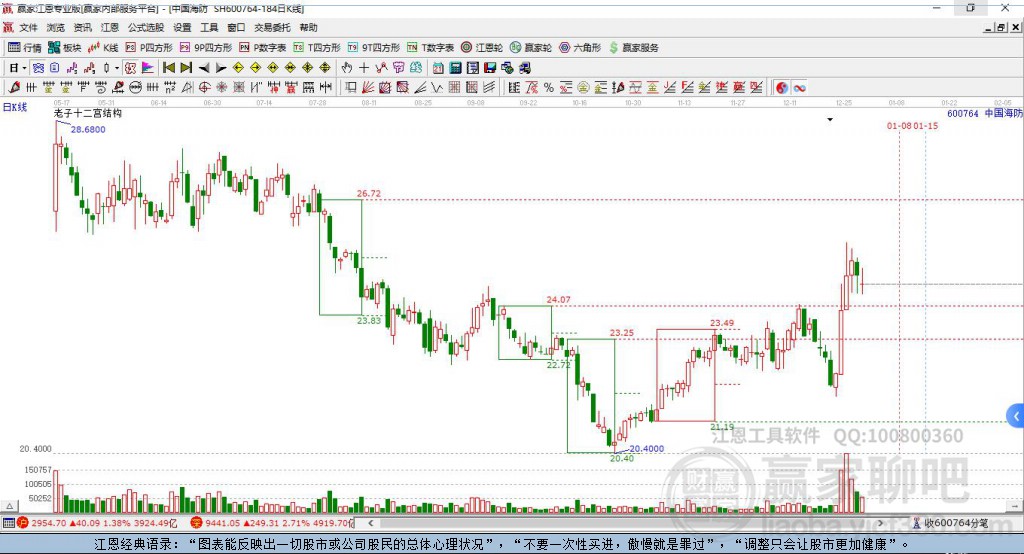Click the 老子十二宫结构 chart label

(88, 113)
